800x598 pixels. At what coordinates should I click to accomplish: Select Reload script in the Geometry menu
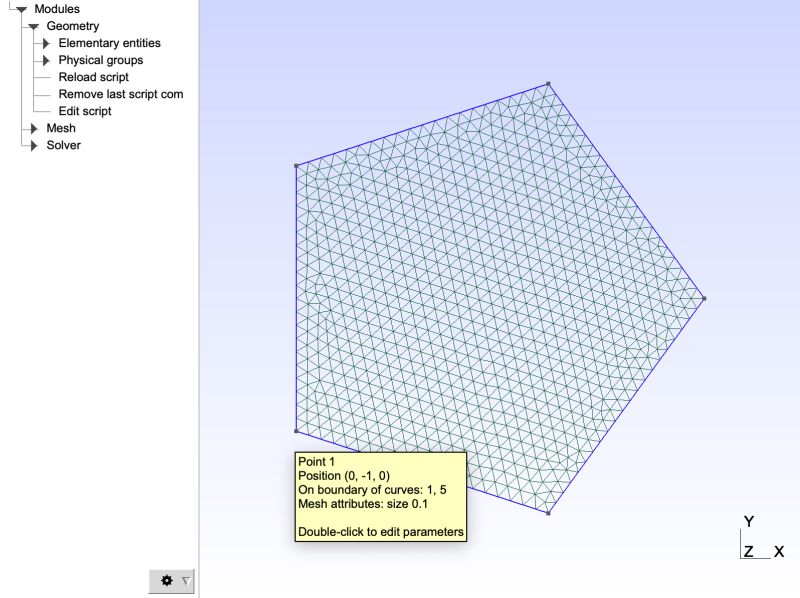tap(96, 77)
